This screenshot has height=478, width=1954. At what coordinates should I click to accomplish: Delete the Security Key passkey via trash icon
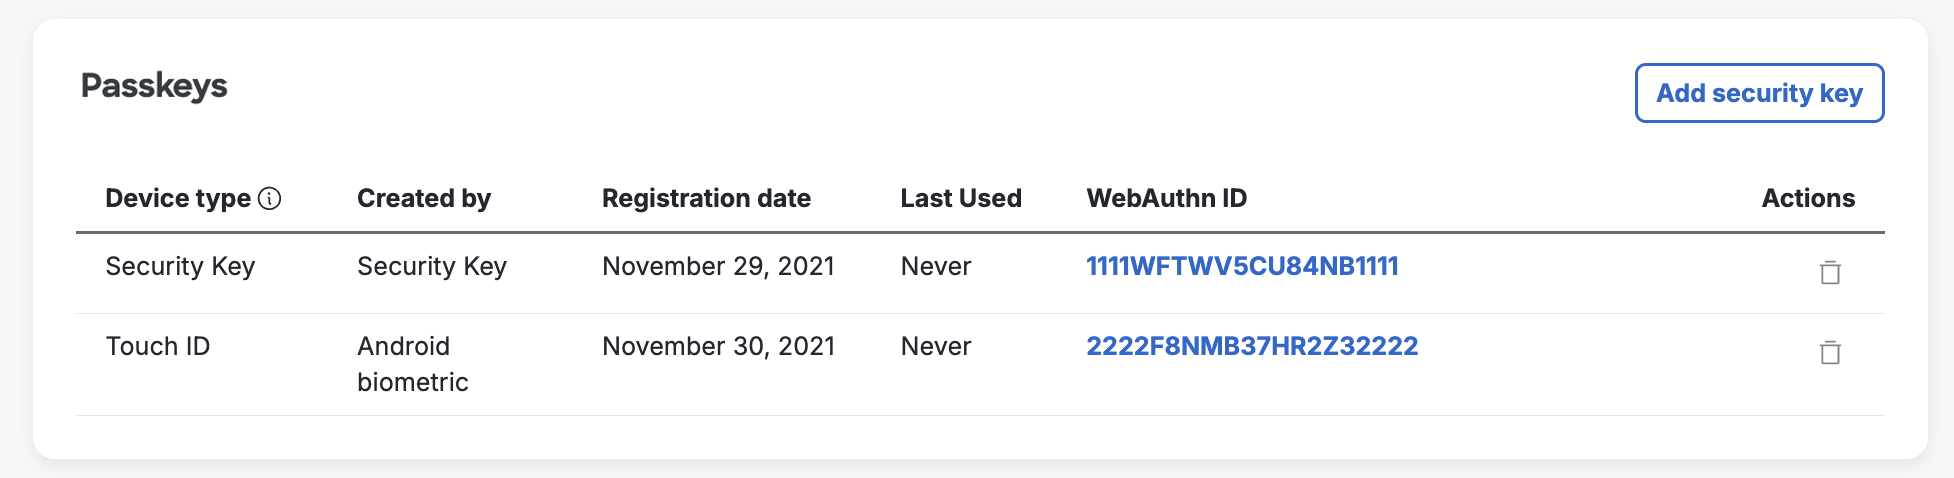click(1830, 272)
